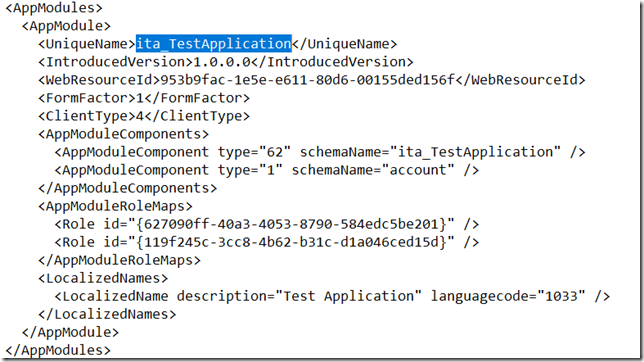Click the closing </UniqueName> tag

click(345, 44)
